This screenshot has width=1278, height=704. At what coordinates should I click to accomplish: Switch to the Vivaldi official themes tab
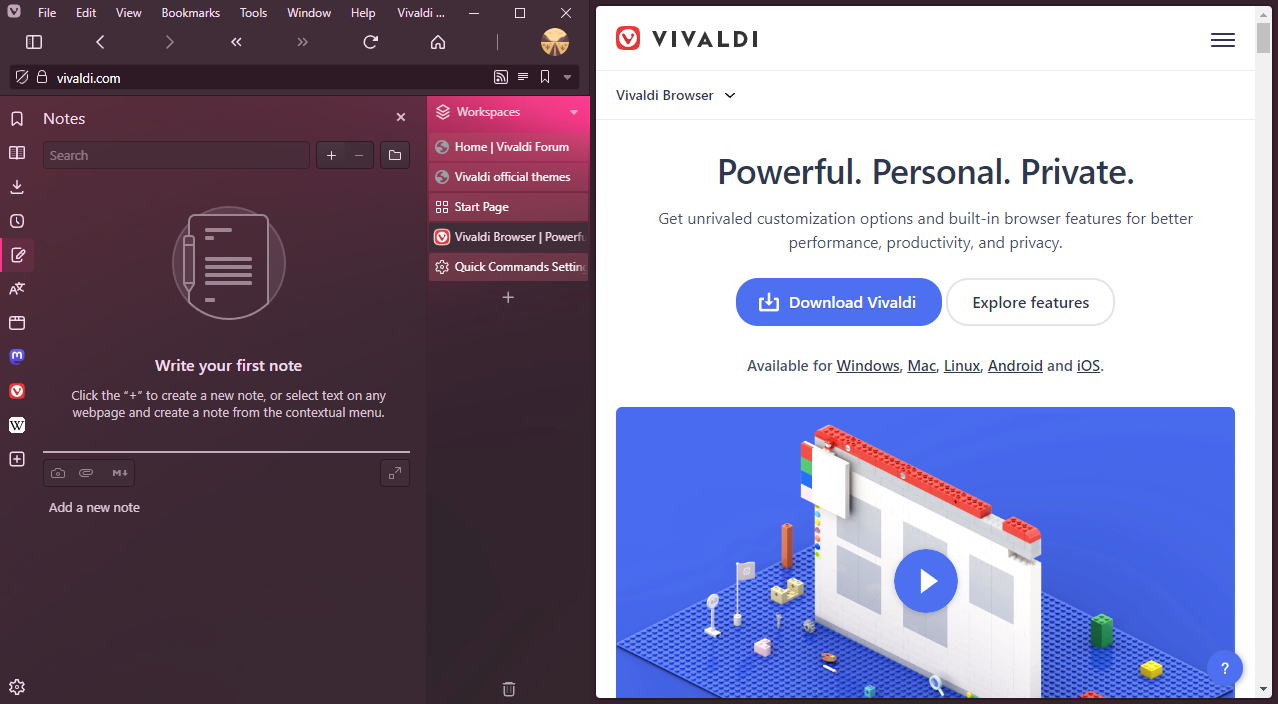pyautogui.click(x=509, y=177)
